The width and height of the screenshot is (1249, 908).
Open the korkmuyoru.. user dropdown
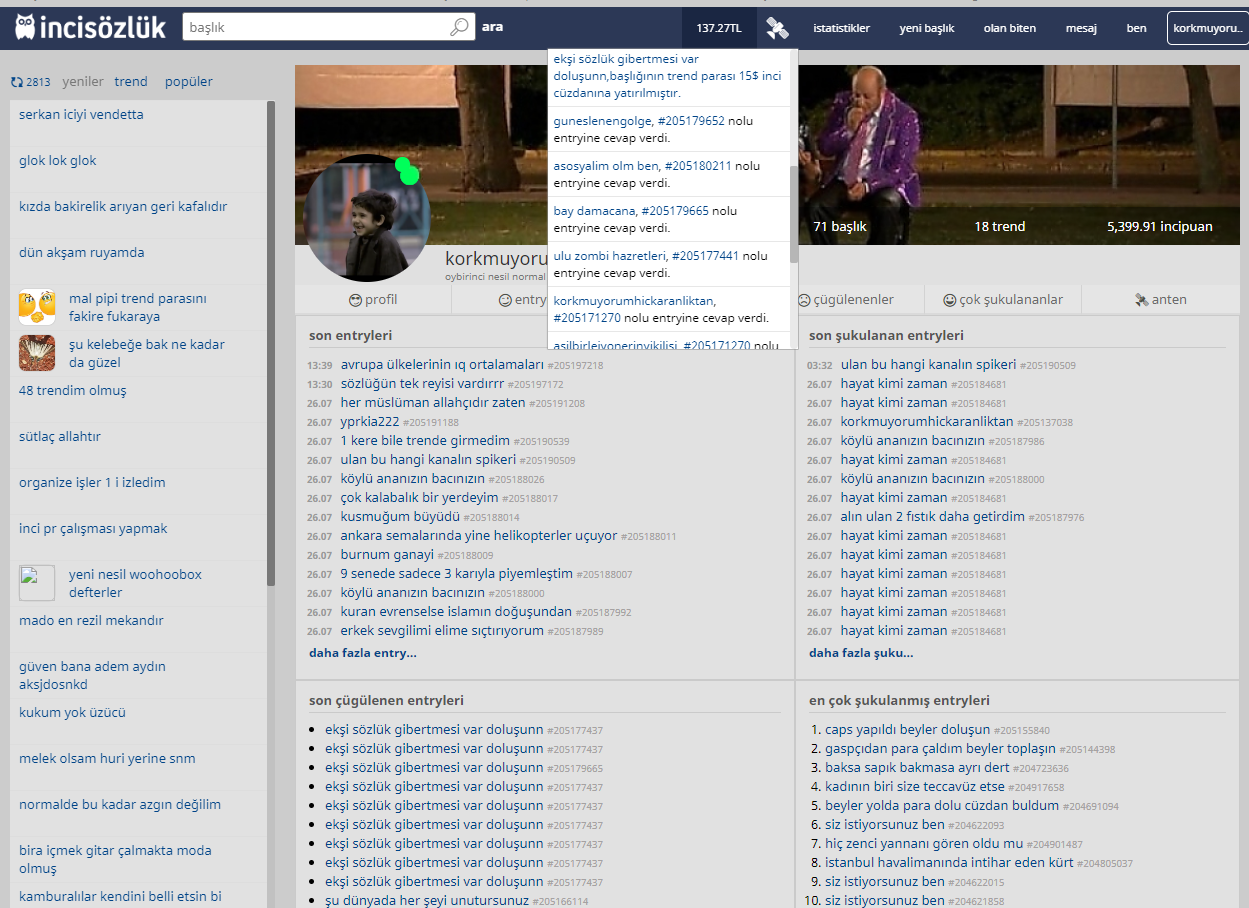pos(1208,28)
